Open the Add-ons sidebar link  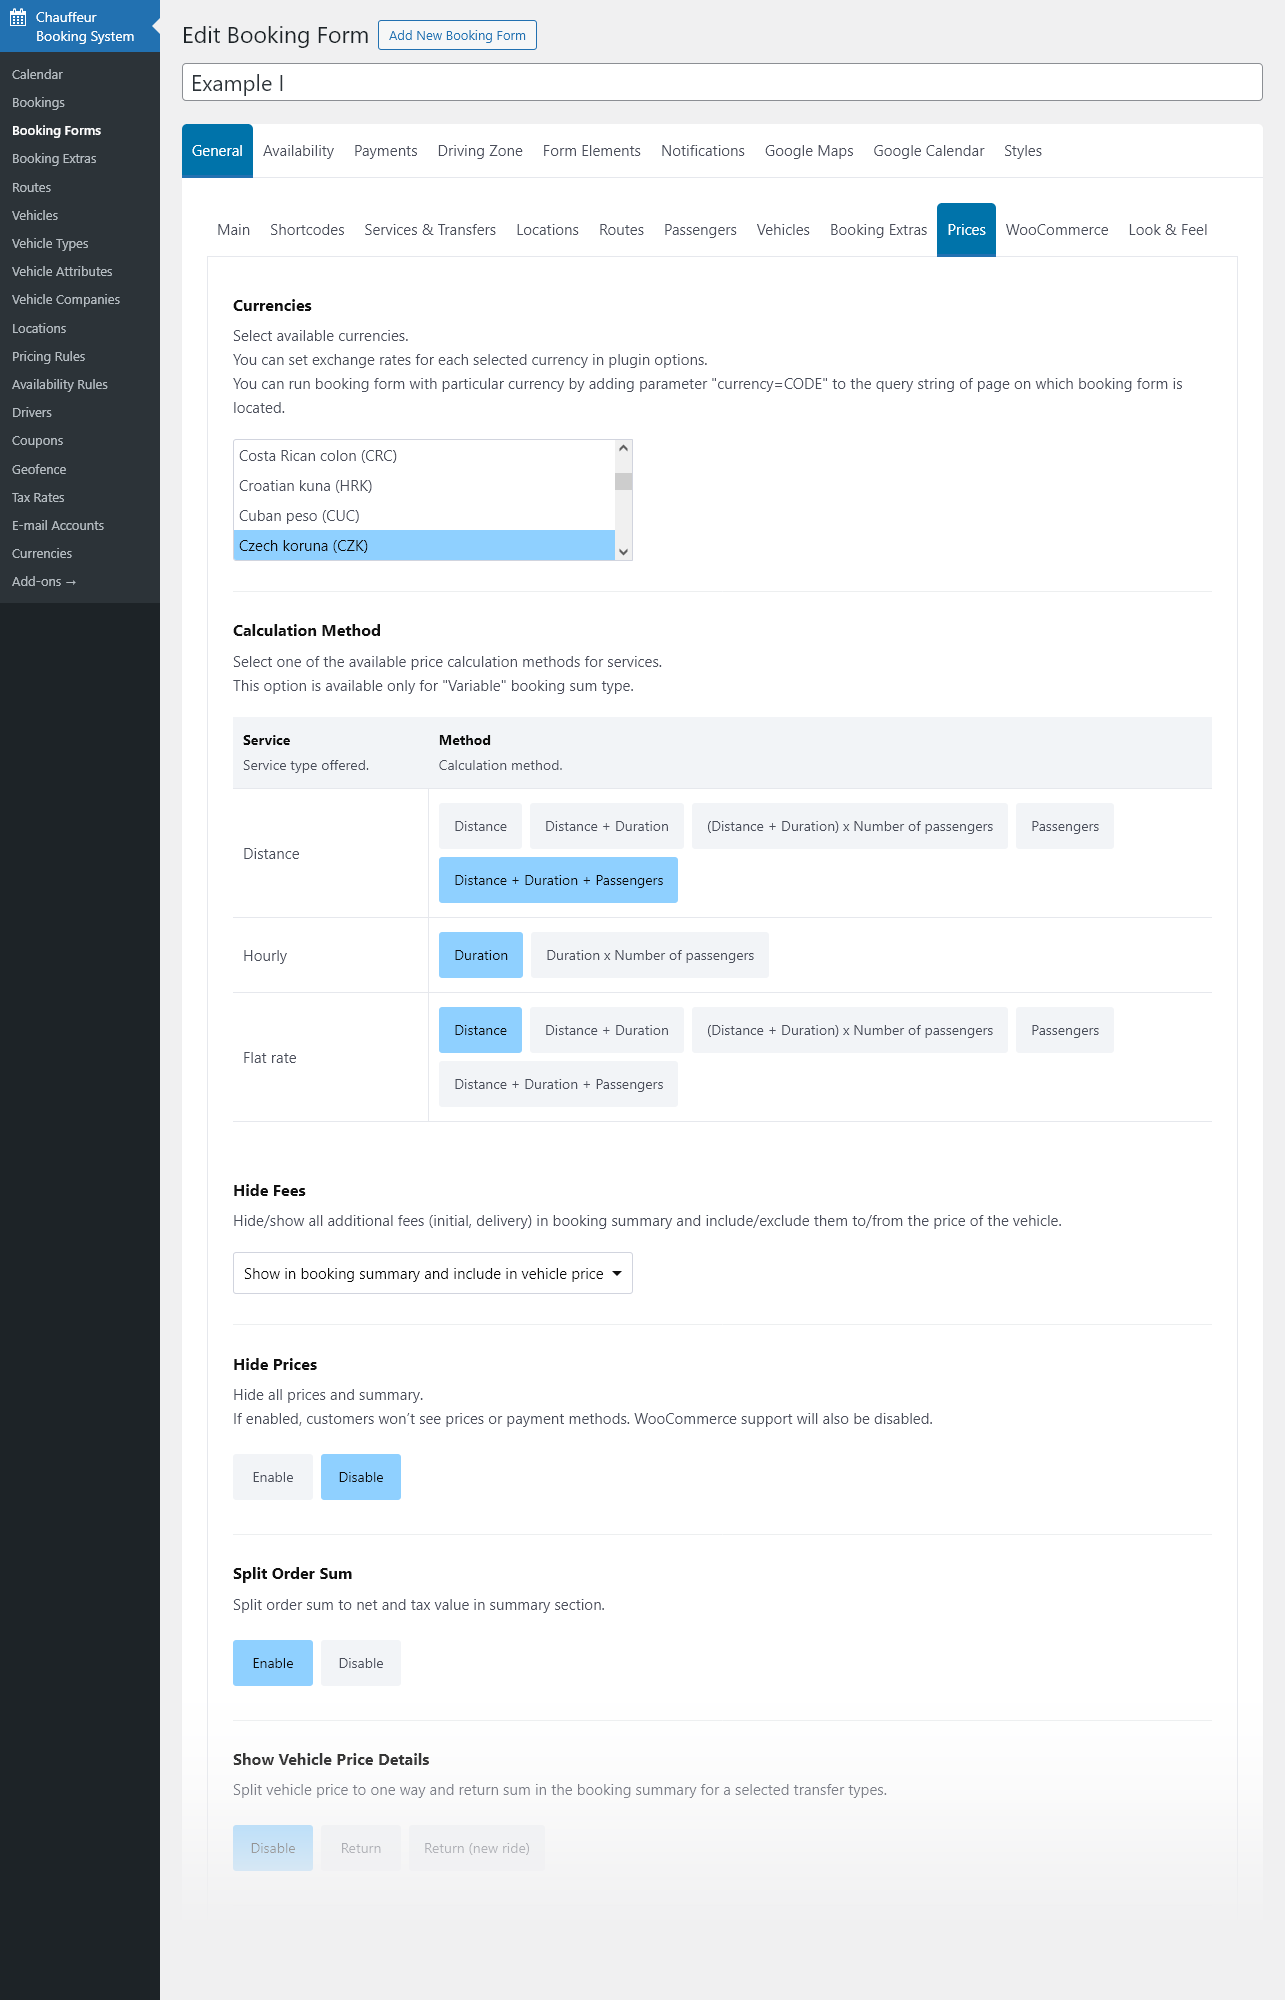(43, 581)
